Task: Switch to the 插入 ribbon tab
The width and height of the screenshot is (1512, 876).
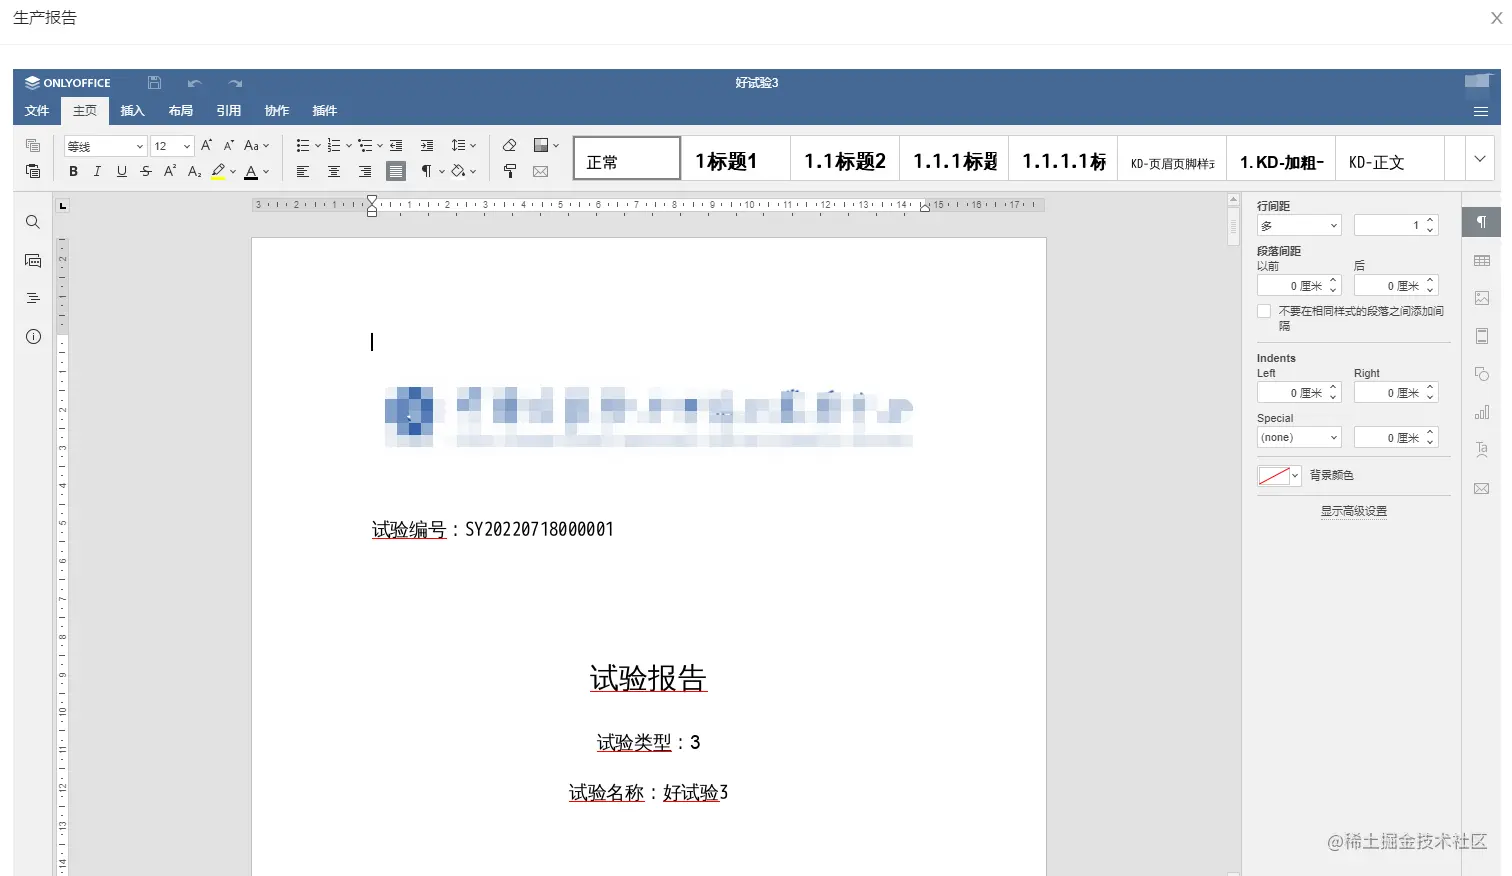Action: [132, 111]
